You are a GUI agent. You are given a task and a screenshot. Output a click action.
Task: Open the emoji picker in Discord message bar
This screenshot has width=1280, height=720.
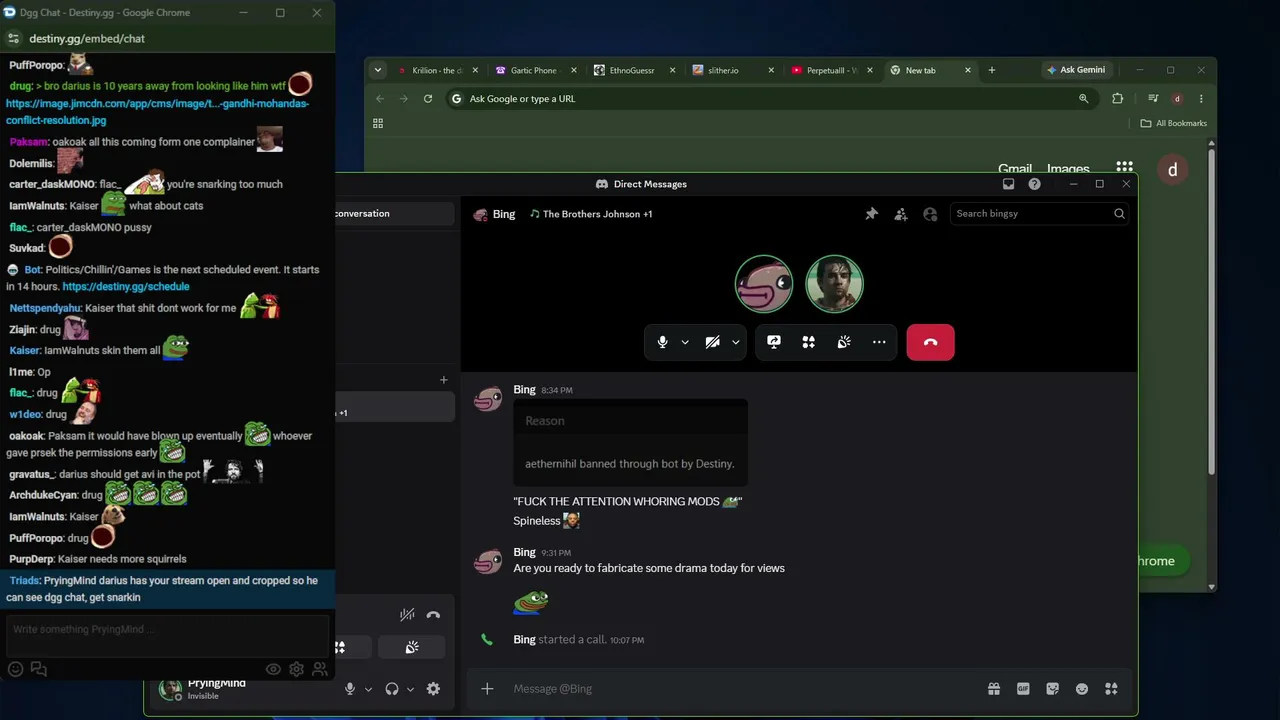(1081, 689)
